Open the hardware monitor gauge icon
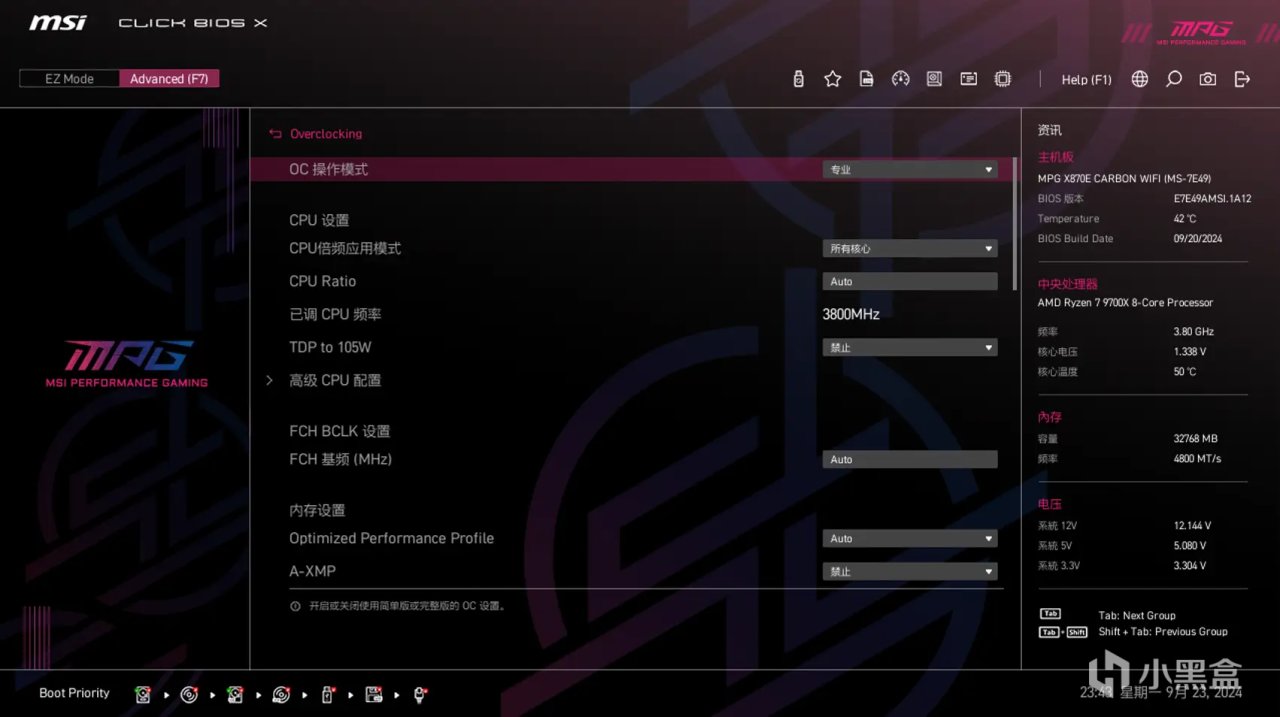The height and width of the screenshot is (717, 1280). point(901,79)
